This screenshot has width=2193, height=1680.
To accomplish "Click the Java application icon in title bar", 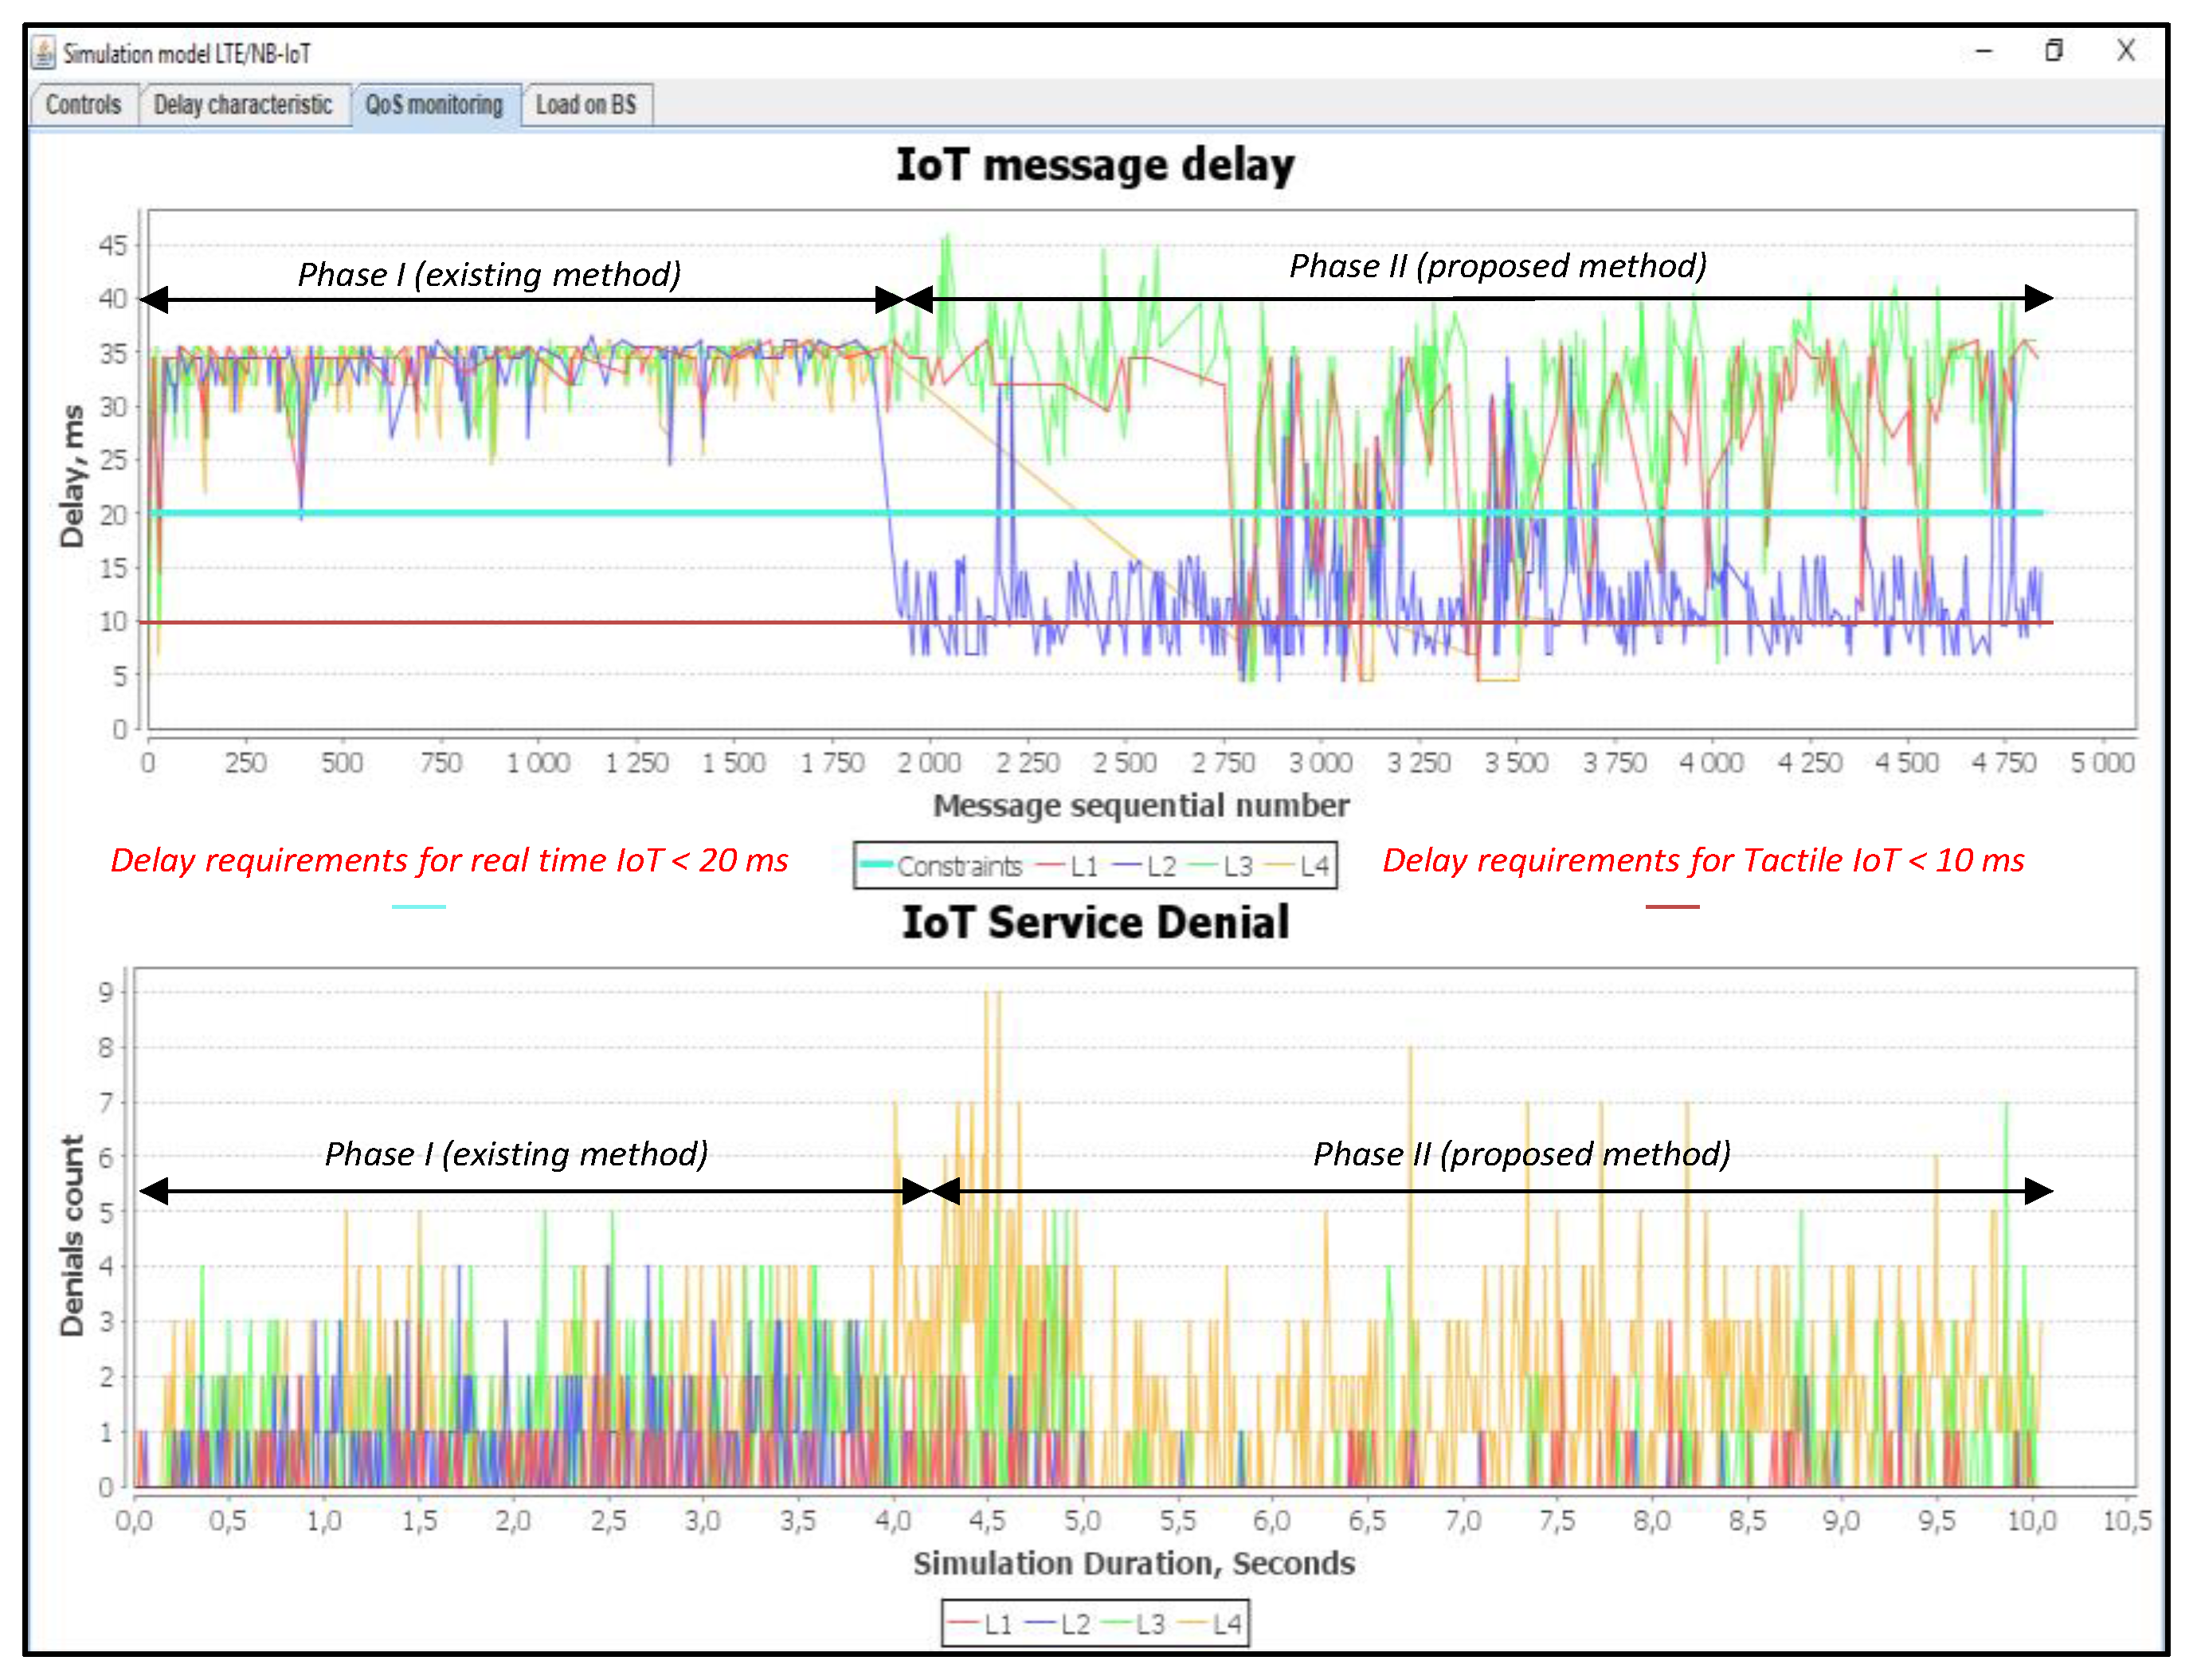I will 43,52.
